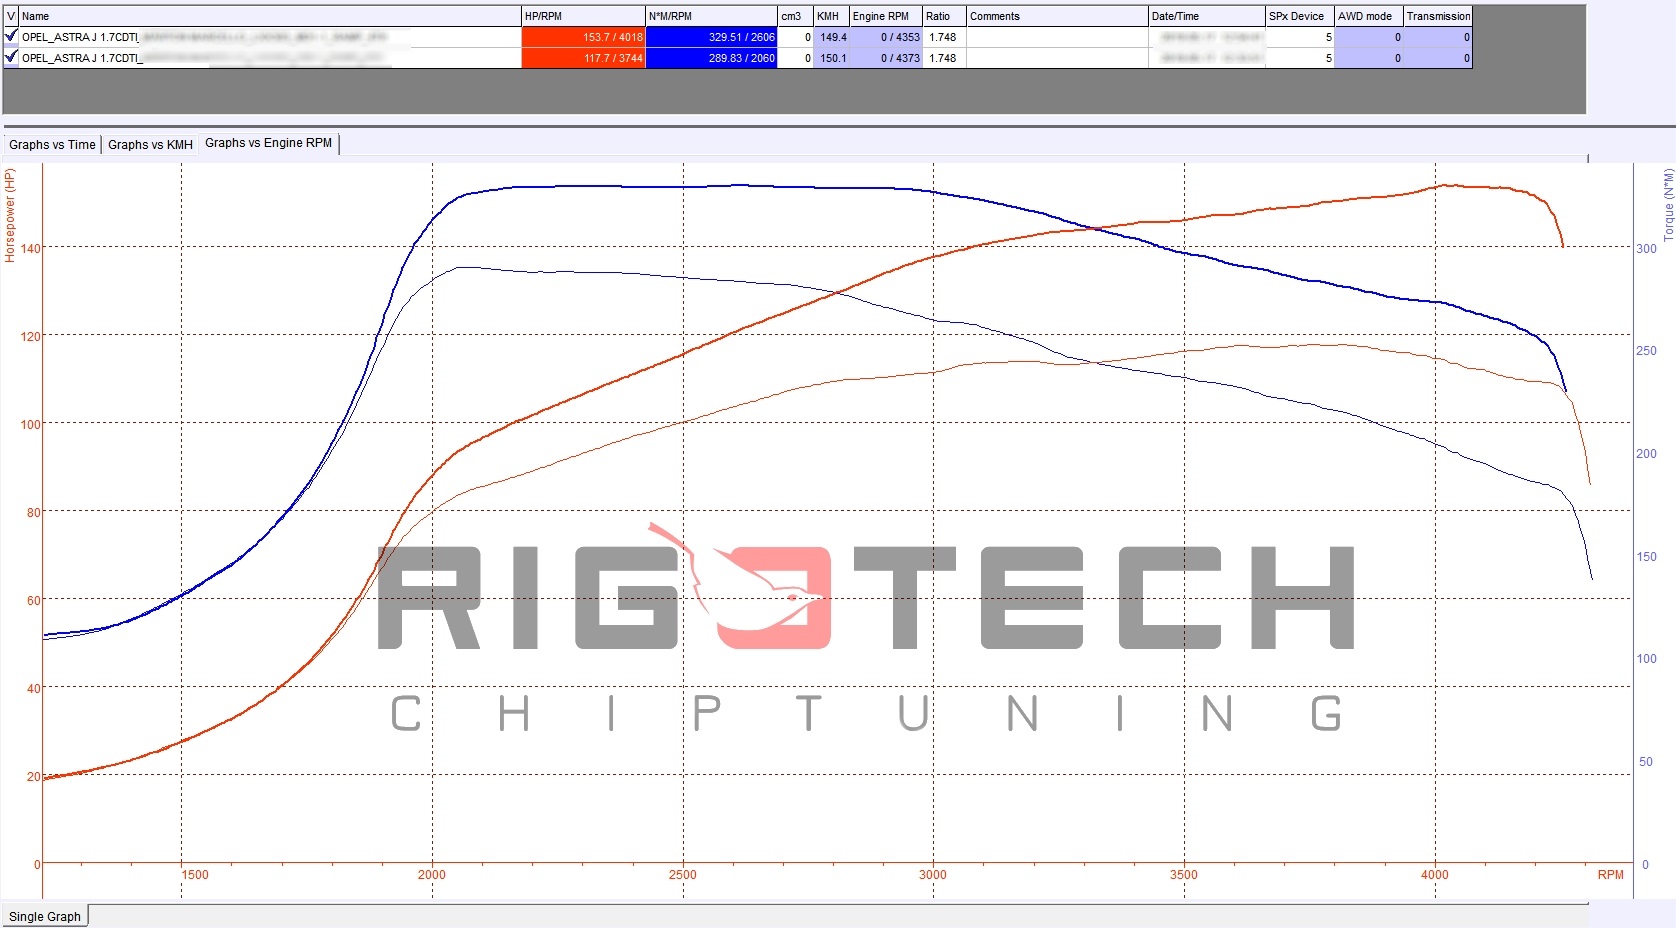Screen dimensions: 1676x928
Task: Click the 149.4 KMH cell
Action: pyautogui.click(x=831, y=37)
